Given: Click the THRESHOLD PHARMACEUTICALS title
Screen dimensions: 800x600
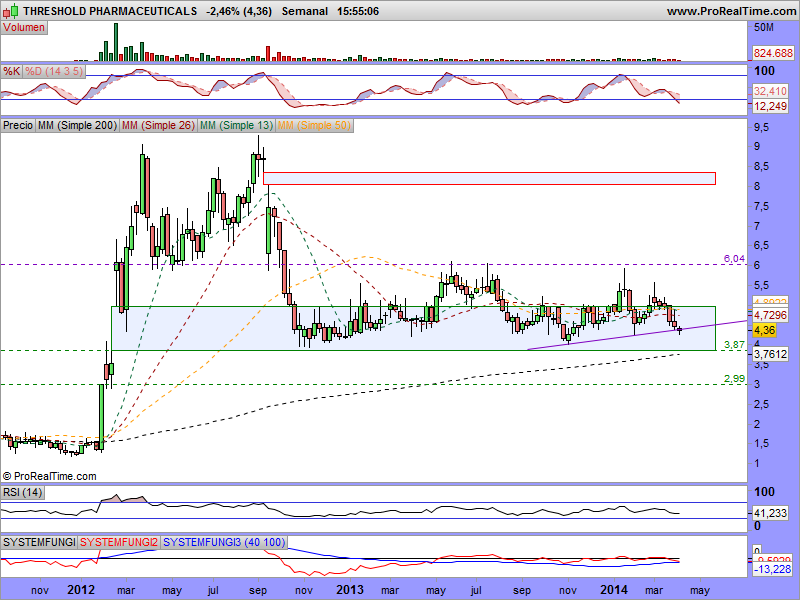Looking at the screenshot, I should (110, 11).
